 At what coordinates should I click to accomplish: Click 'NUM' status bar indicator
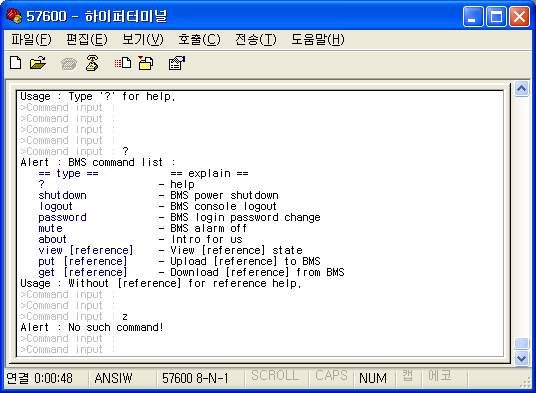373,378
